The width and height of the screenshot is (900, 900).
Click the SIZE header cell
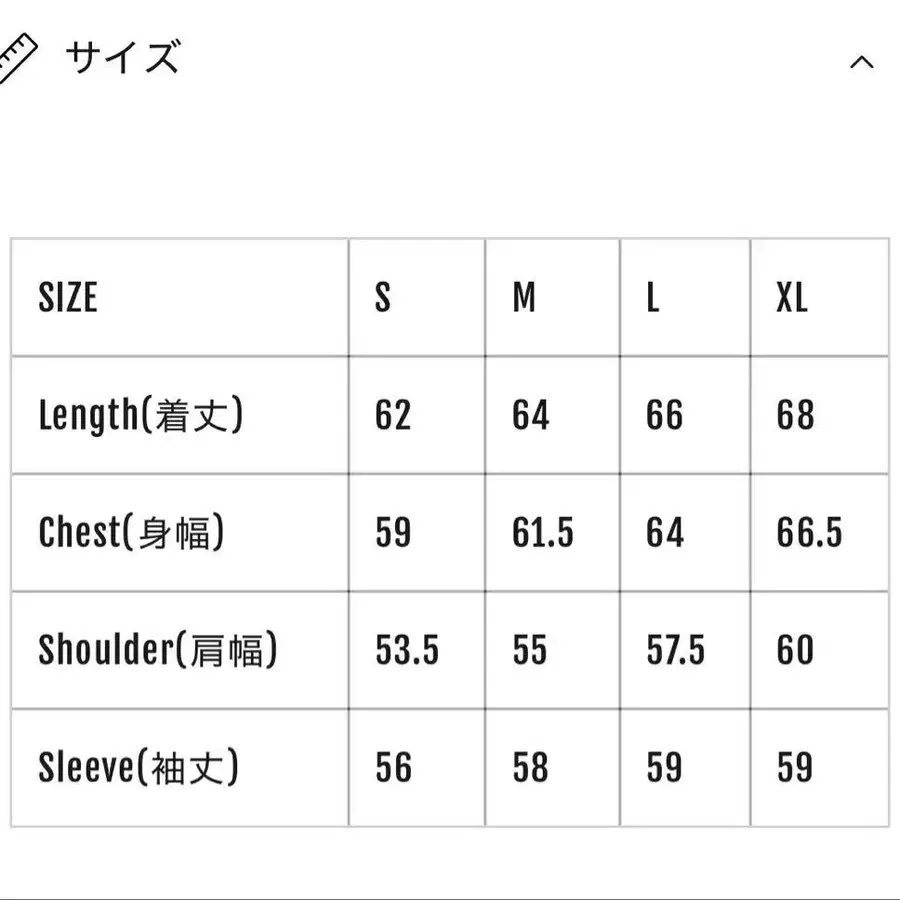click(x=68, y=297)
